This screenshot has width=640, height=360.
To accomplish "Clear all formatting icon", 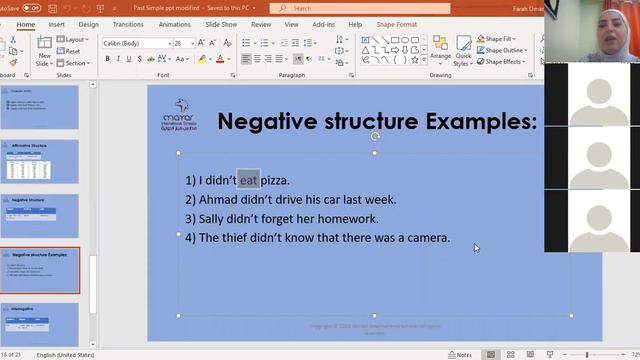I will pyautogui.click(x=227, y=43).
